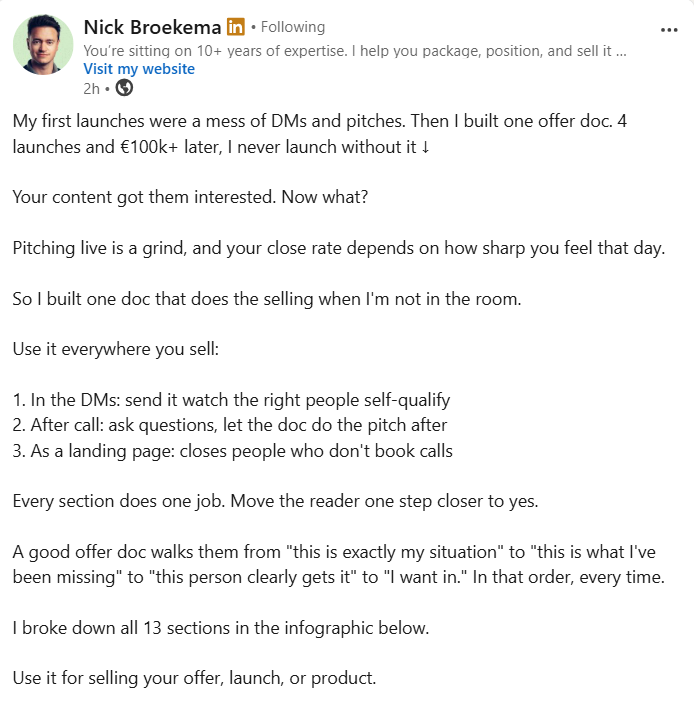Click the 'Your content got them interested' line
Image resolution: width=694 pixels, height=707 pixels.
190,197
